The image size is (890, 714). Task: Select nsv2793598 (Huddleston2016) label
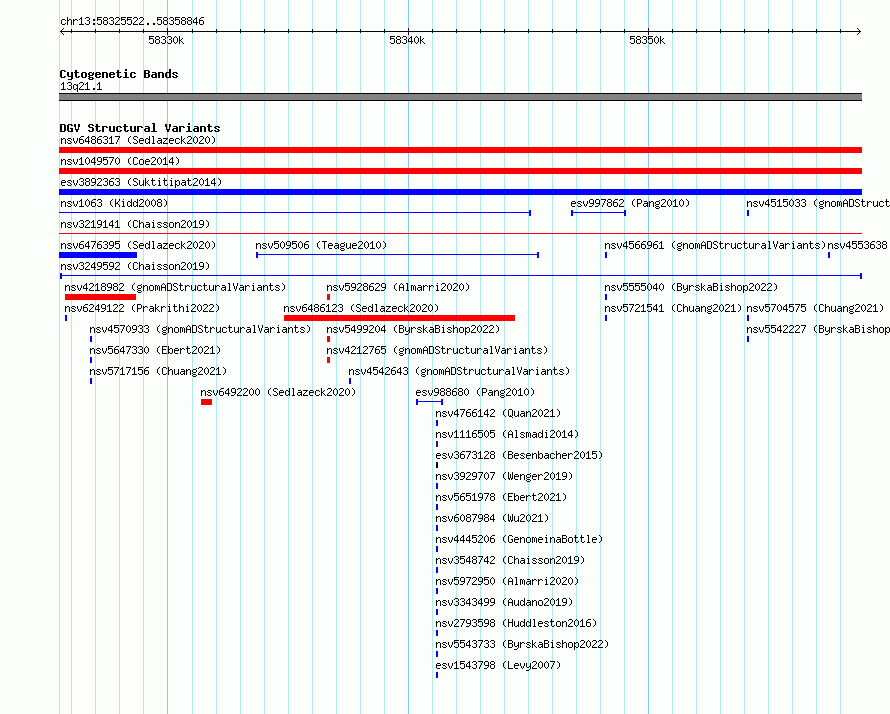click(x=516, y=623)
